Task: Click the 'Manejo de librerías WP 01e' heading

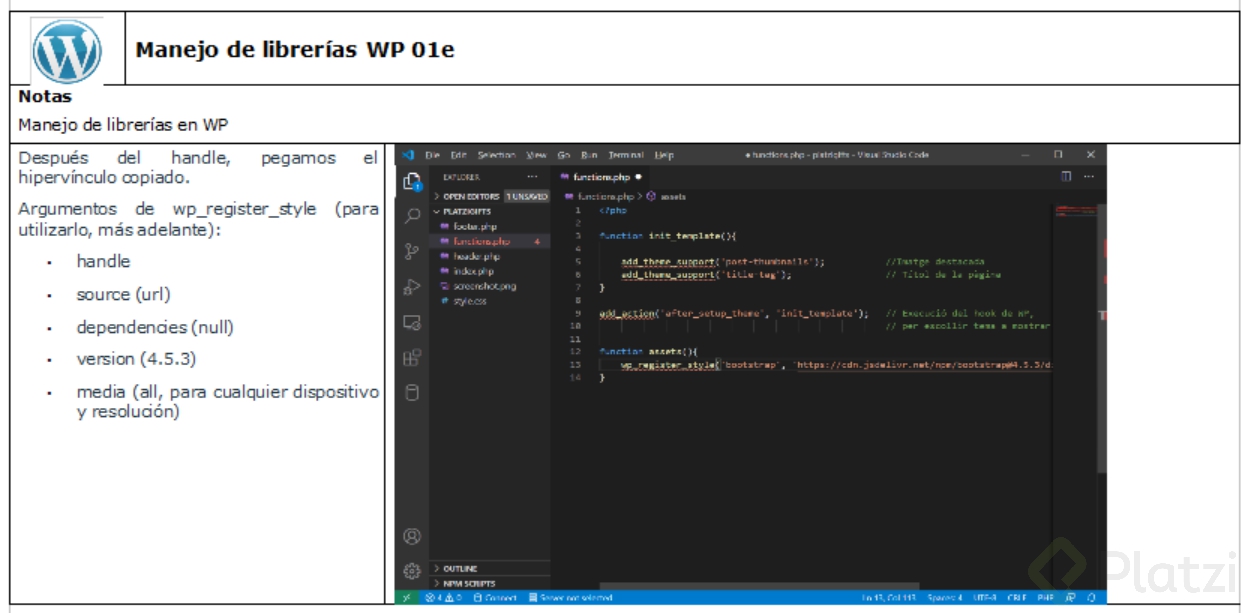Action: [295, 49]
